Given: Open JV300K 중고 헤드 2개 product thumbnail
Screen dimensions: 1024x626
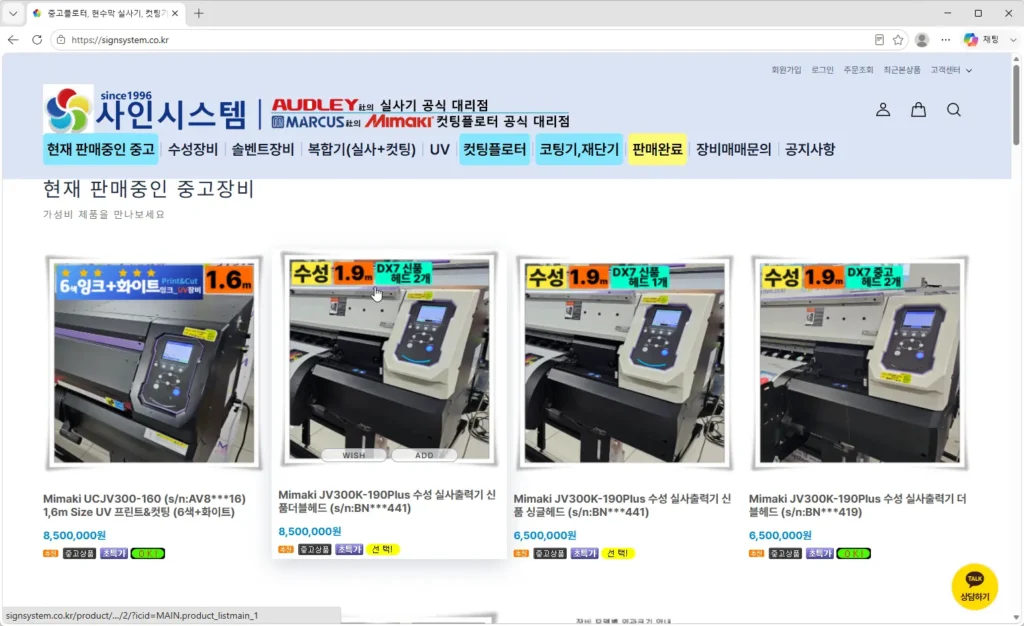Looking at the screenshot, I should click(x=859, y=363).
